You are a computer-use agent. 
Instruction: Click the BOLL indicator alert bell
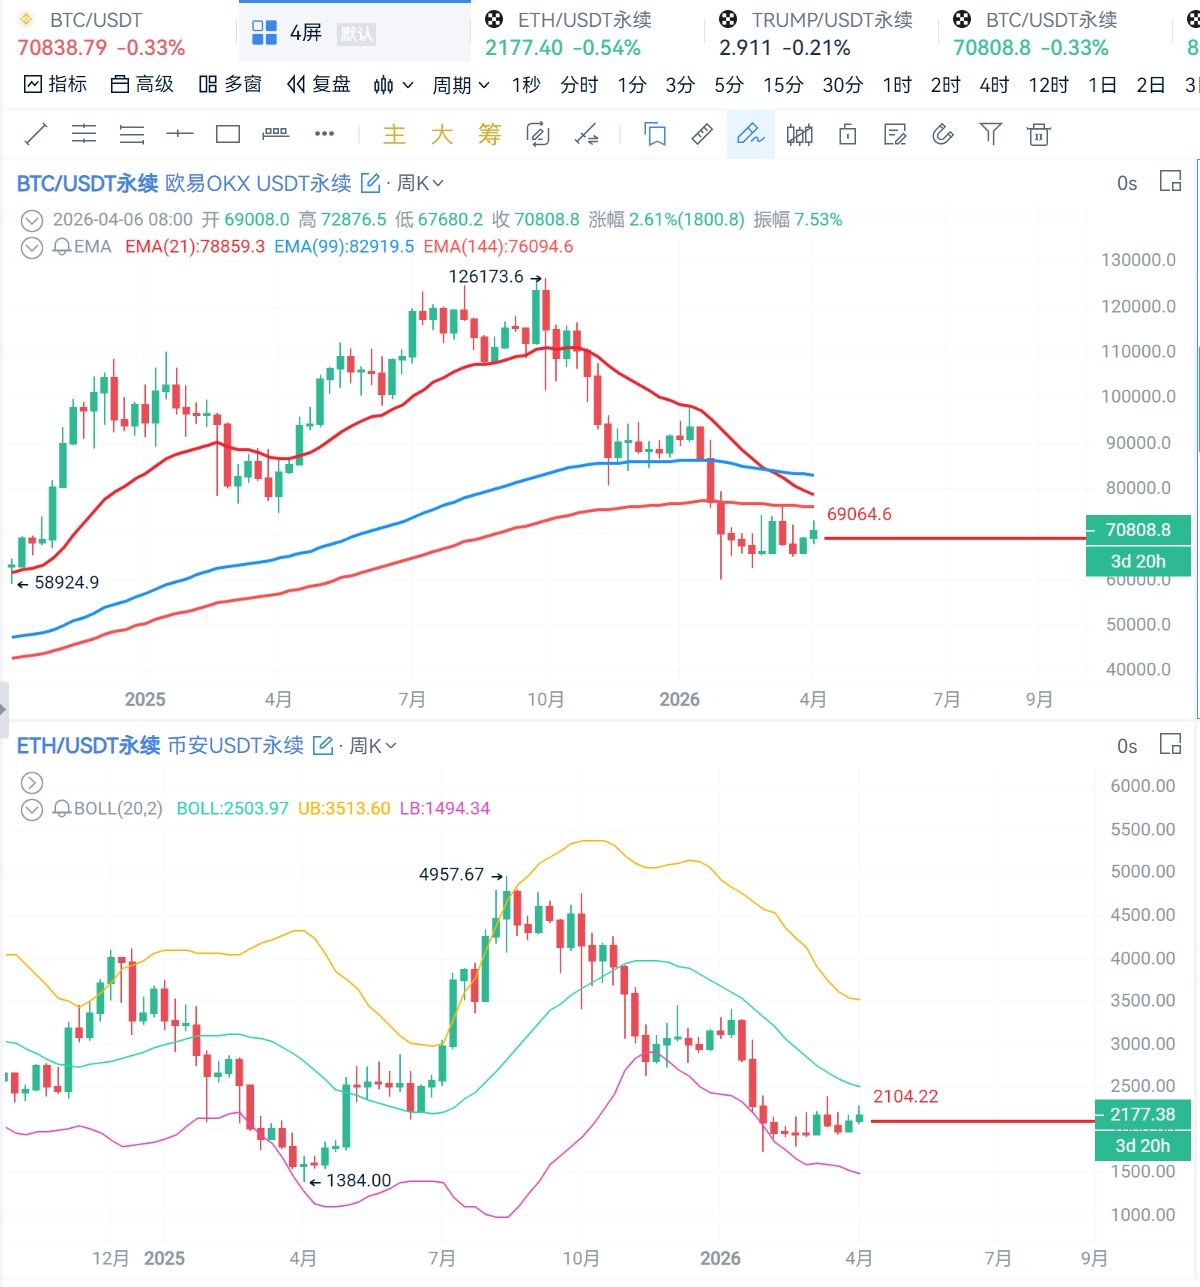pos(62,809)
